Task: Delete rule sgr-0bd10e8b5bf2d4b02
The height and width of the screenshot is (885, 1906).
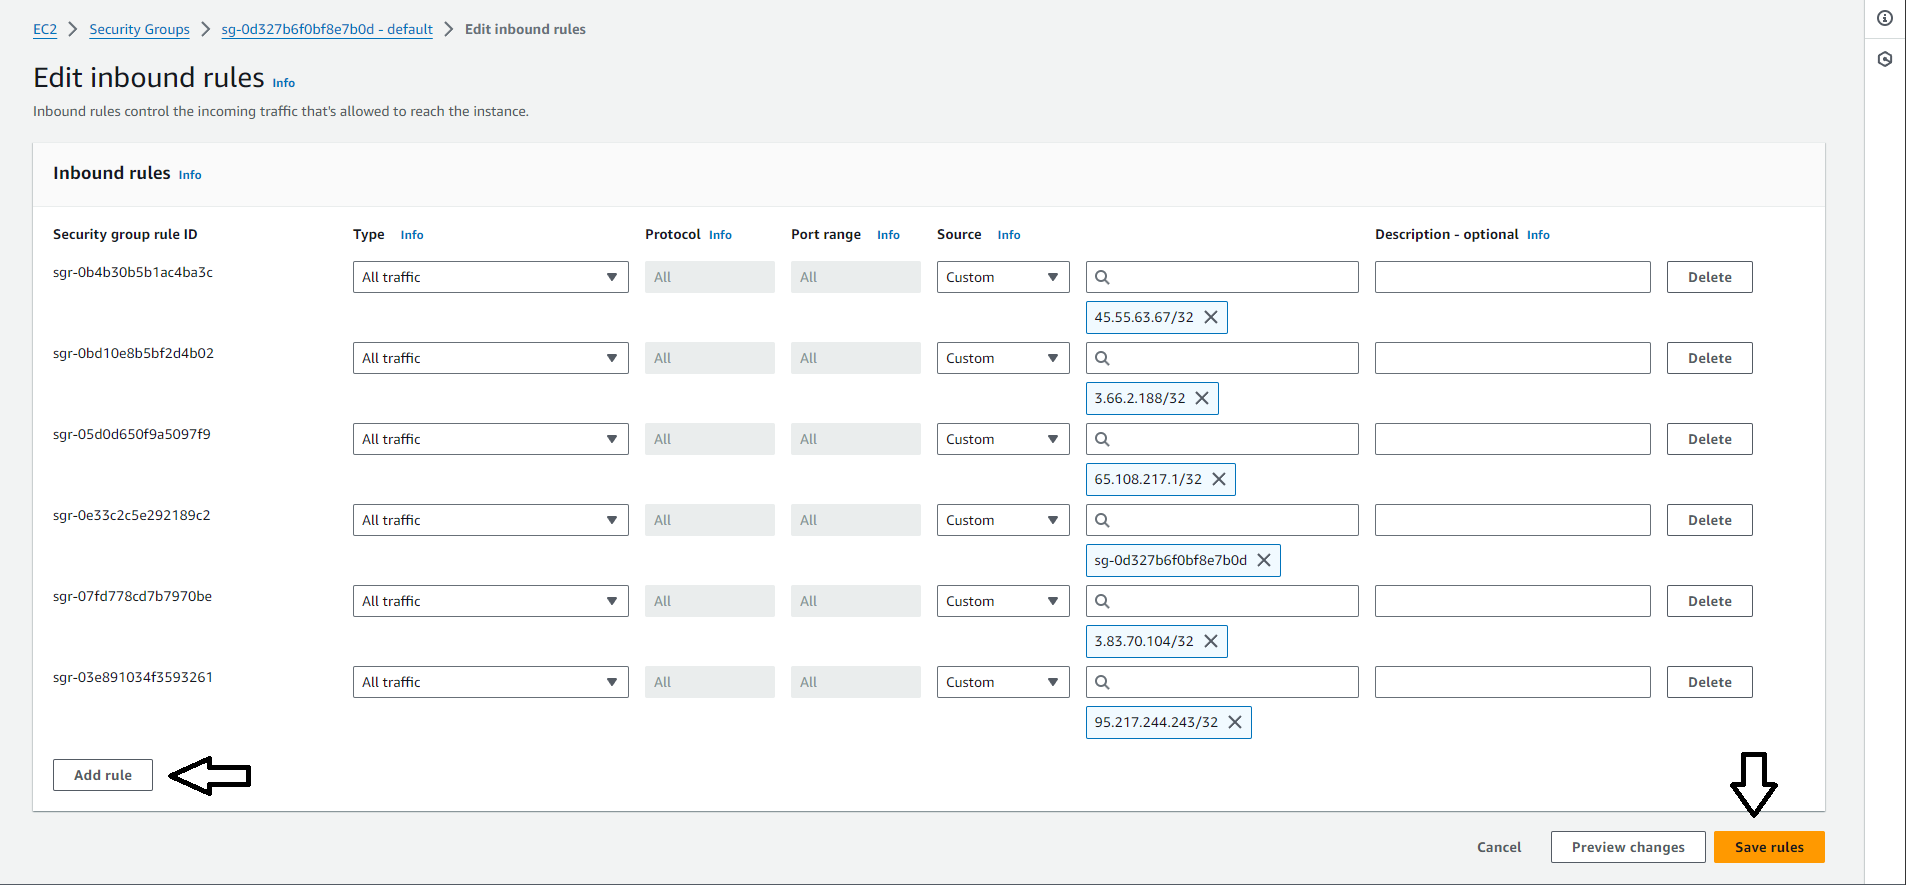Action: coord(1710,358)
